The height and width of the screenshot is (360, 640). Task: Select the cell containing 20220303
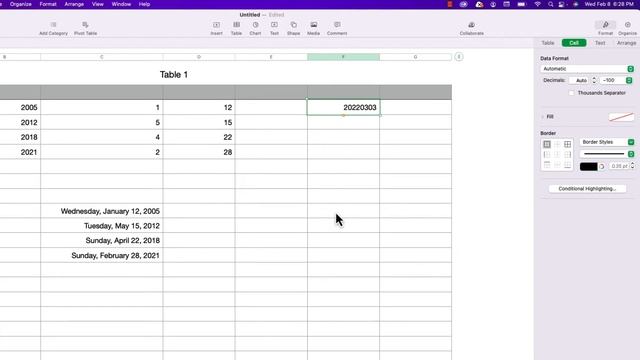point(343,107)
